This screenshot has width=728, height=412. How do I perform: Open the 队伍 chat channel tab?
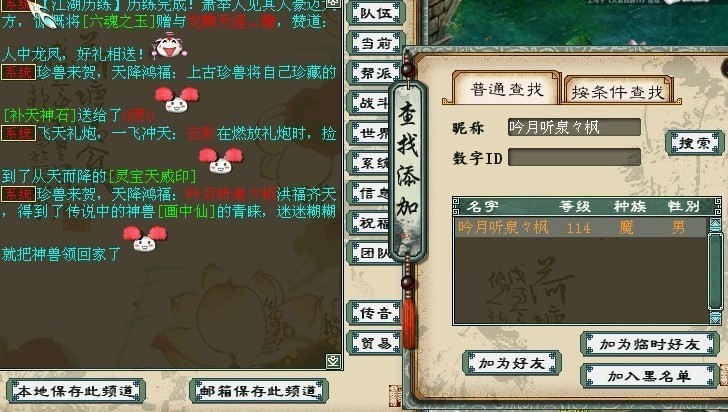[x=375, y=13]
